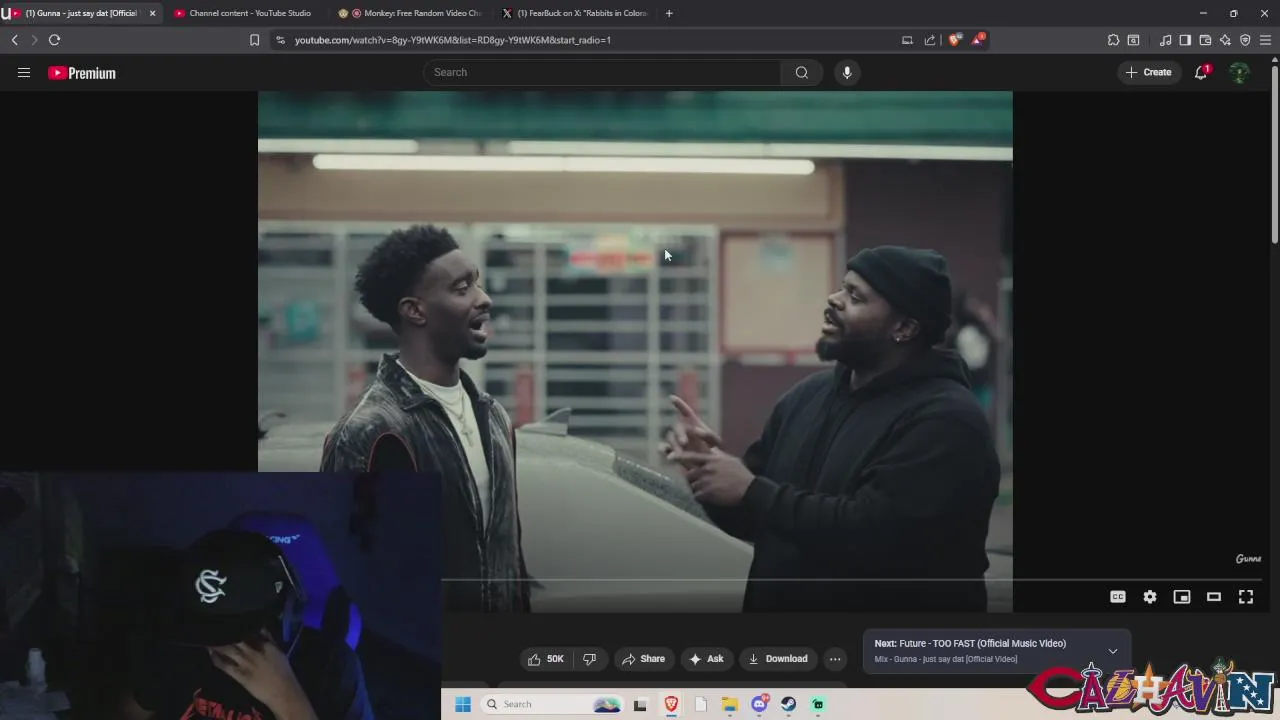
Task: Click the browser address bar URL
Action: pos(453,40)
